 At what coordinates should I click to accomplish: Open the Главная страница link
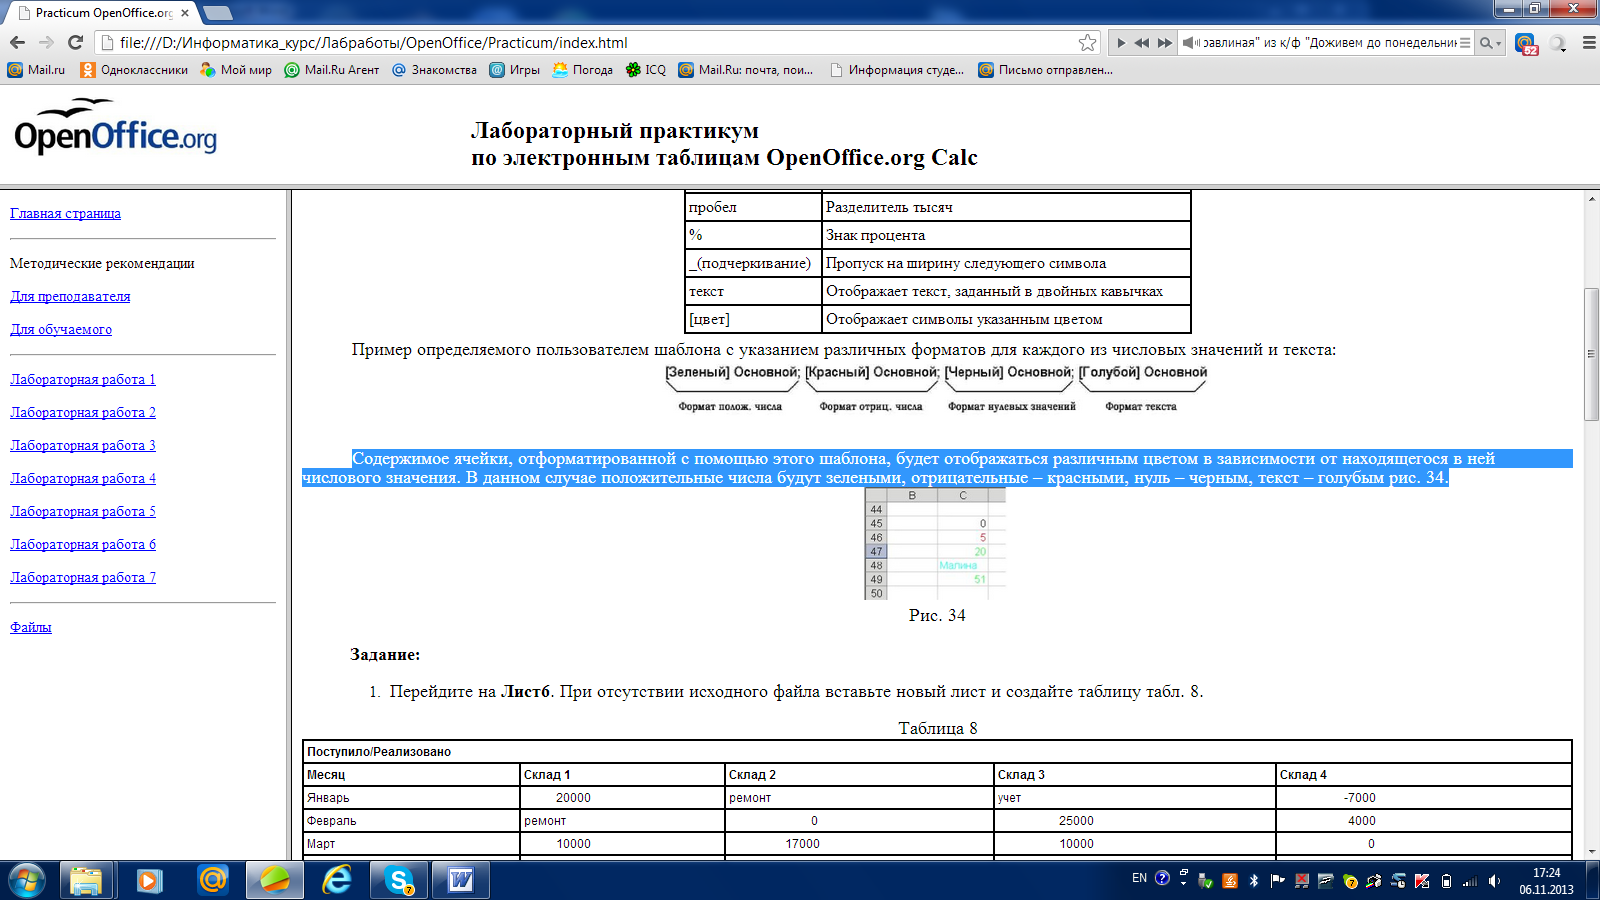[65, 213]
